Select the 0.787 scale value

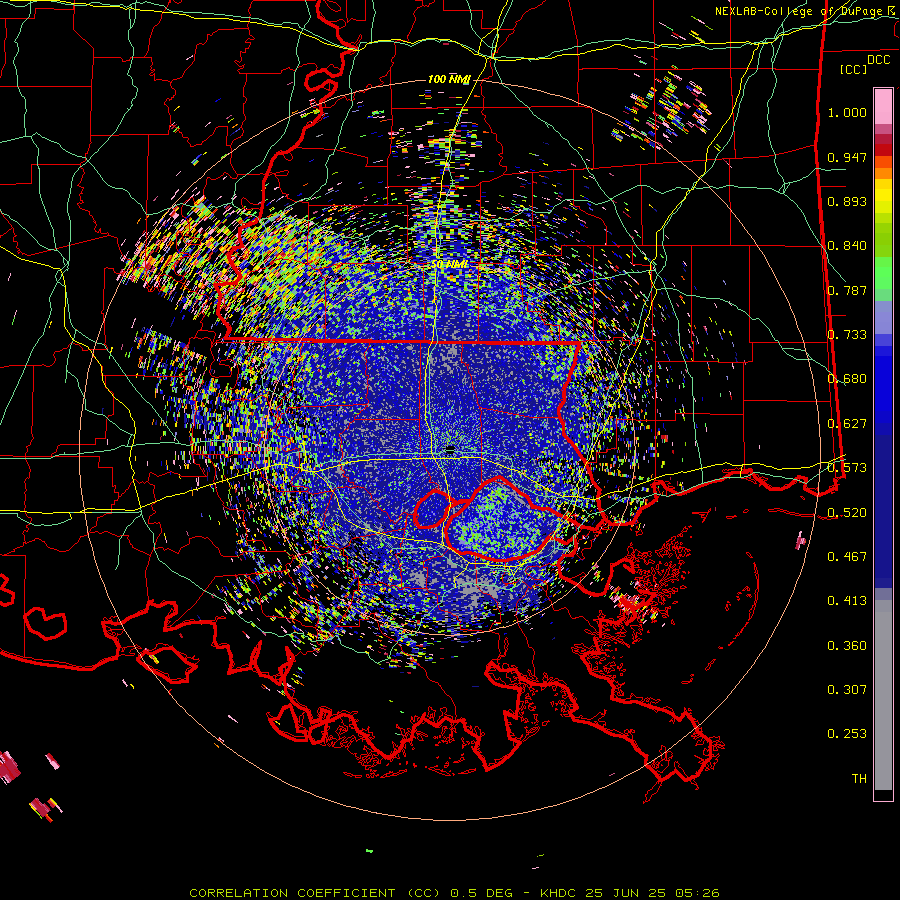[x=847, y=290]
